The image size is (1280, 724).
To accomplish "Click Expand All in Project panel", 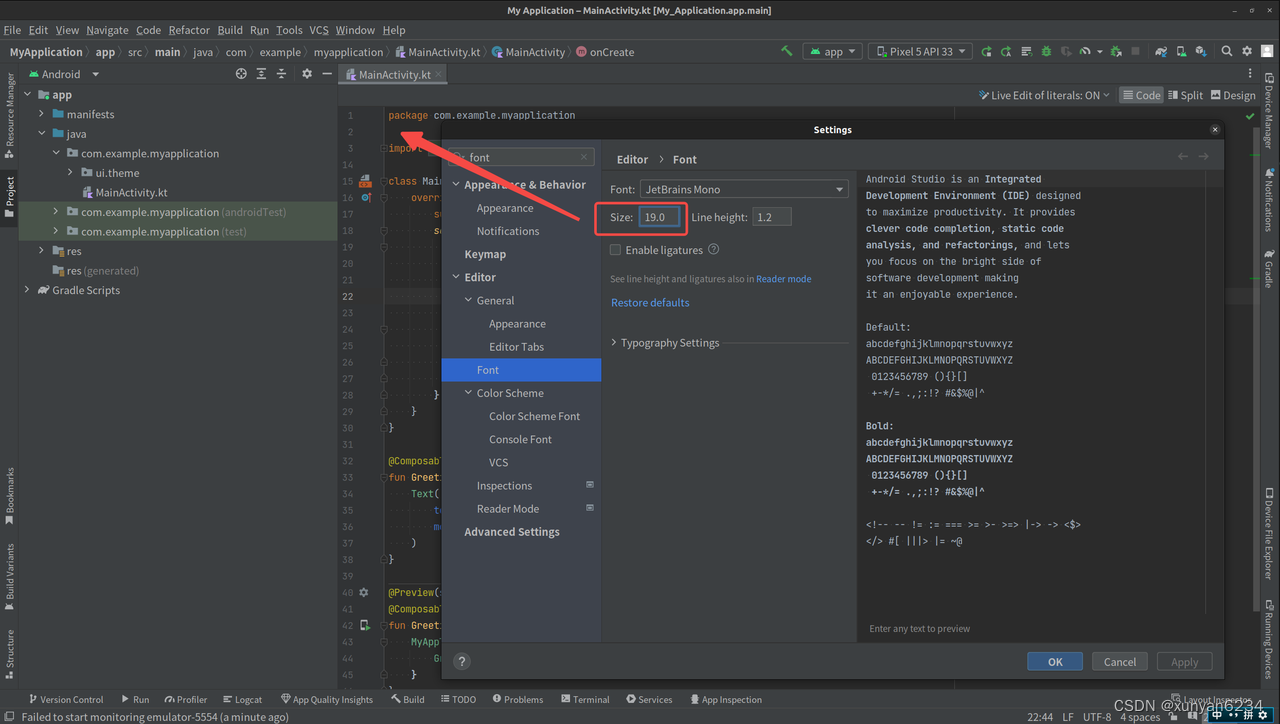I will coord(261,74).
